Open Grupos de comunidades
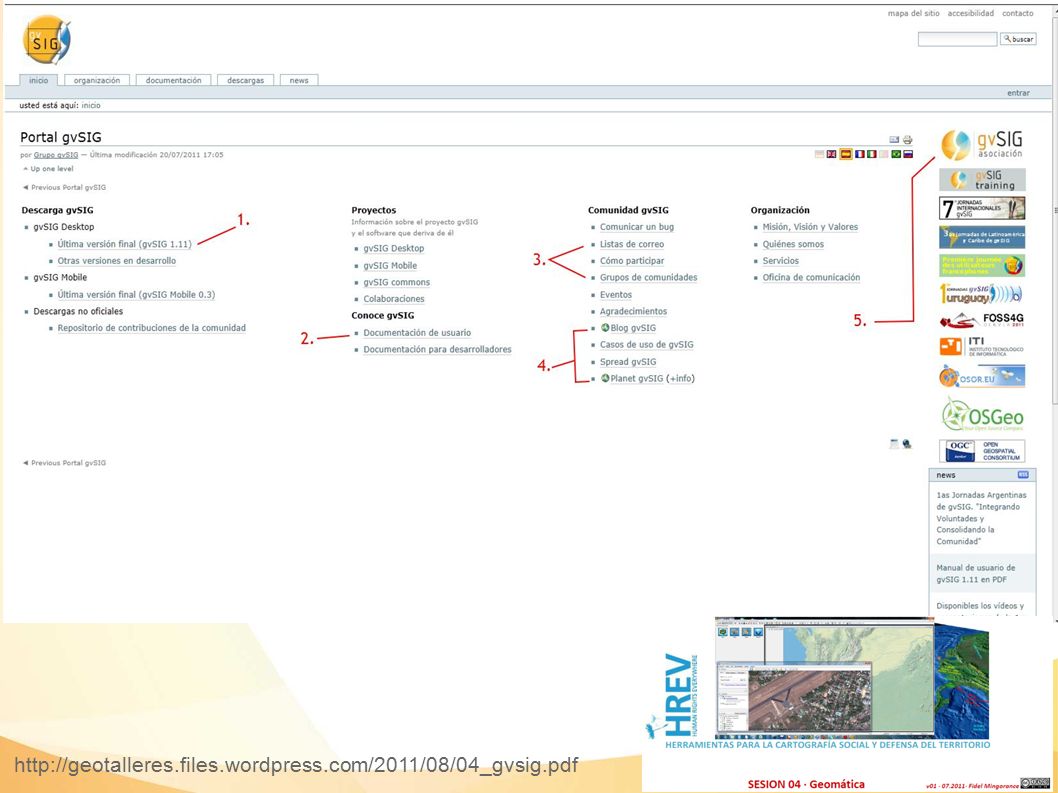This screenshot has height=793, width=1058. click(648, 277)
